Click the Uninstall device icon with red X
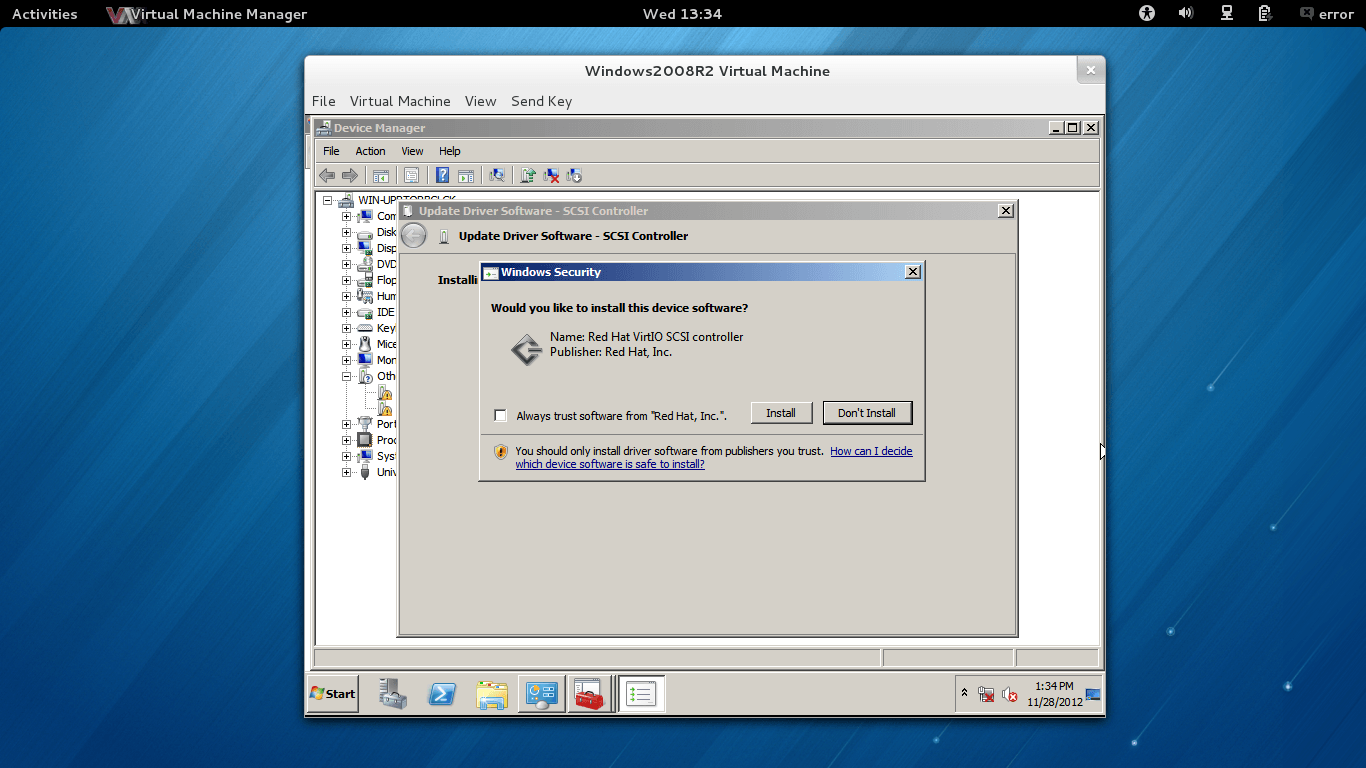Viewport: 1366px width, 768px height. tap(551, 176)
